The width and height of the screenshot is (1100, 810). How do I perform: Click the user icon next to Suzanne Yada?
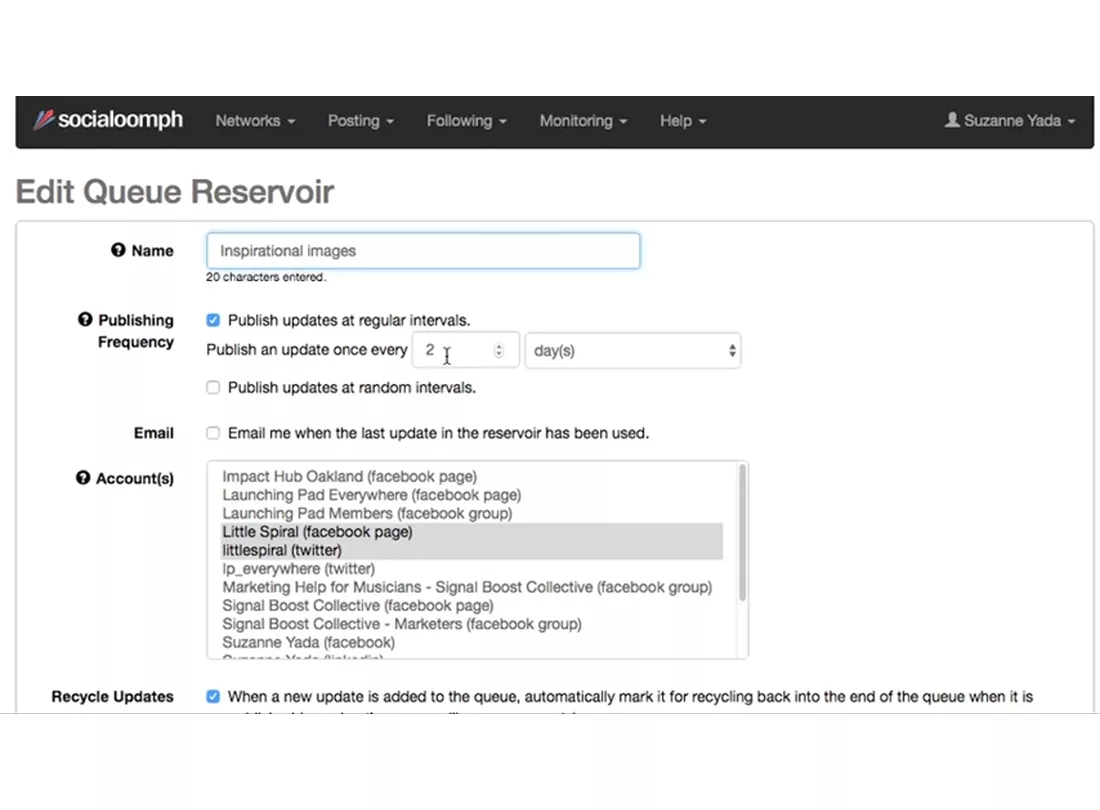click(952, 120)
